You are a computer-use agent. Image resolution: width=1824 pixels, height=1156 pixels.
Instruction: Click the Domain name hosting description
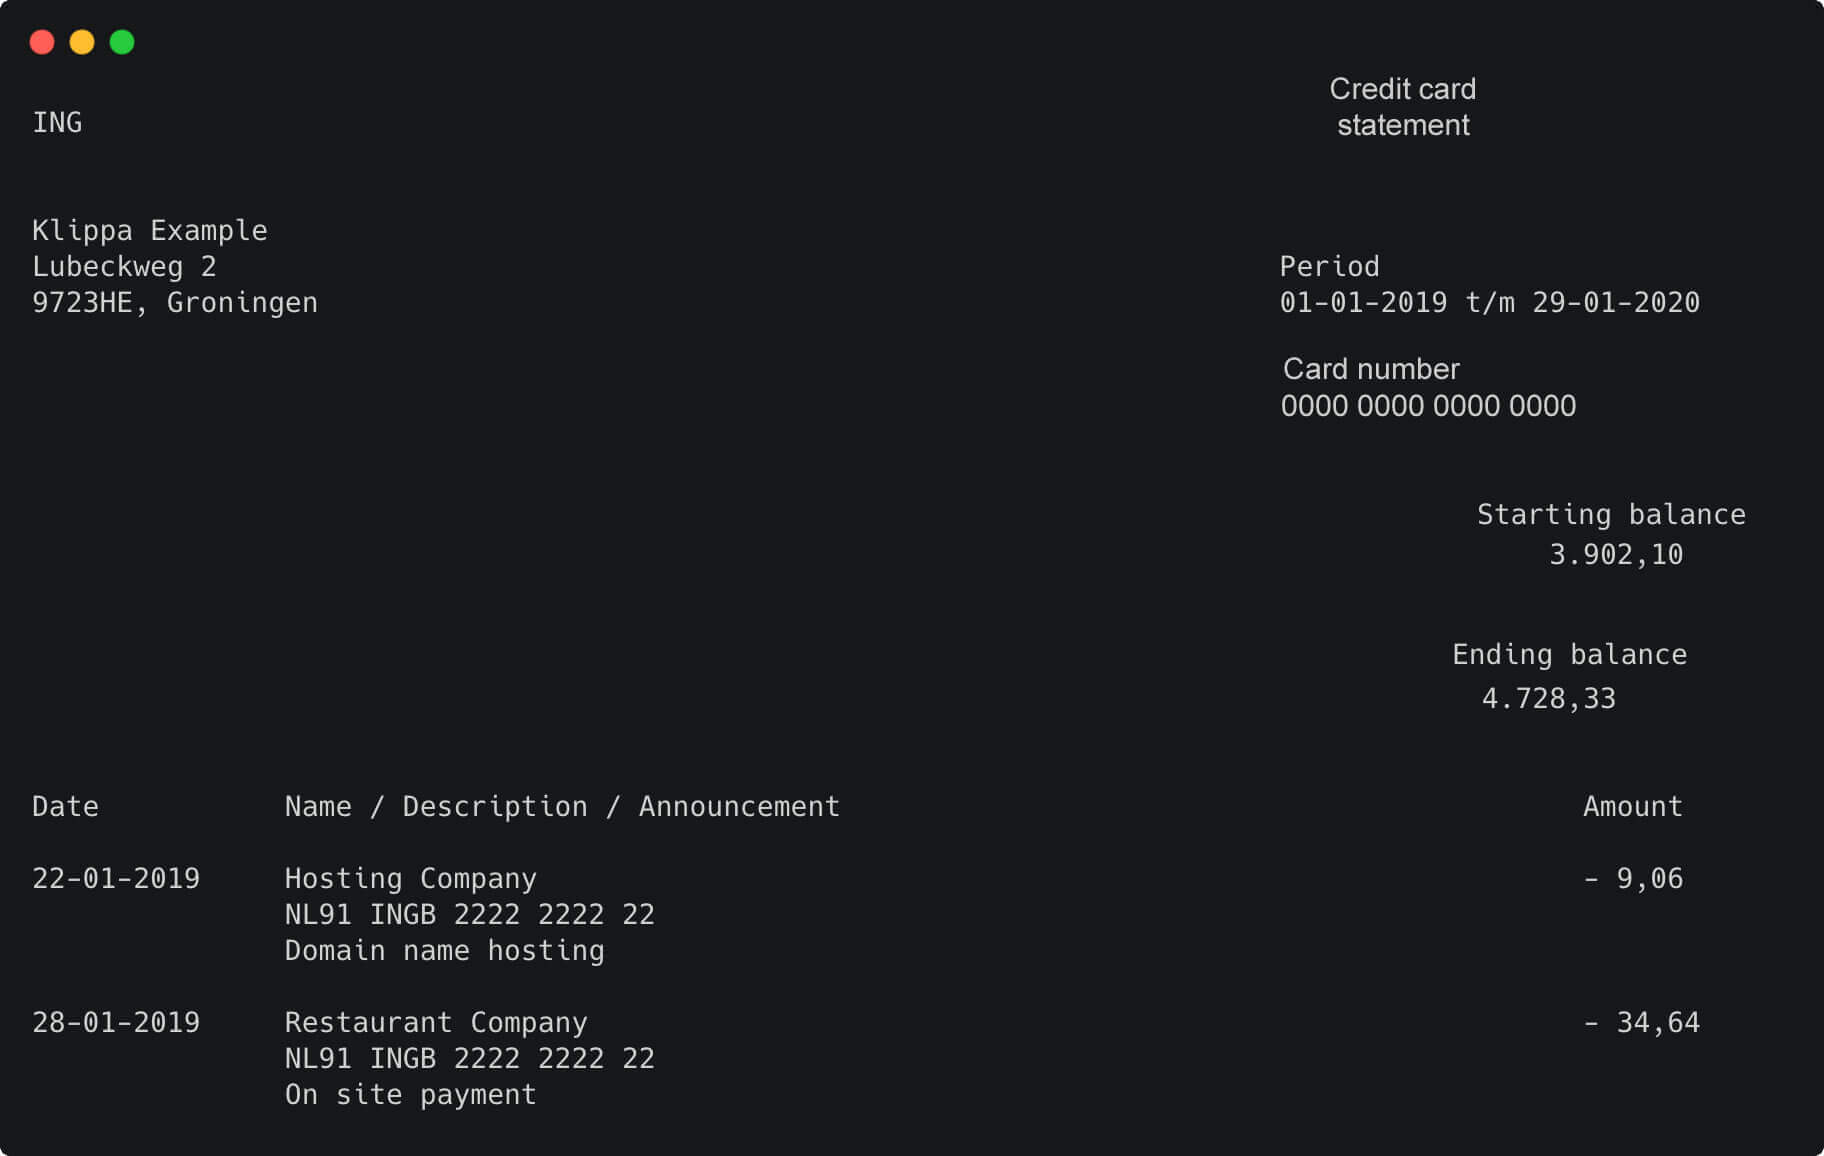pos(444,951)
